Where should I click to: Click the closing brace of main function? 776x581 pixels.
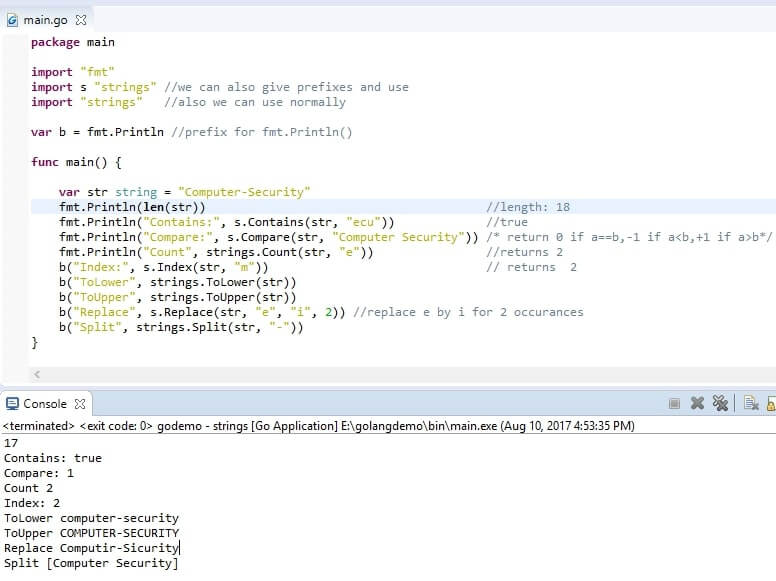click(34, 342)
